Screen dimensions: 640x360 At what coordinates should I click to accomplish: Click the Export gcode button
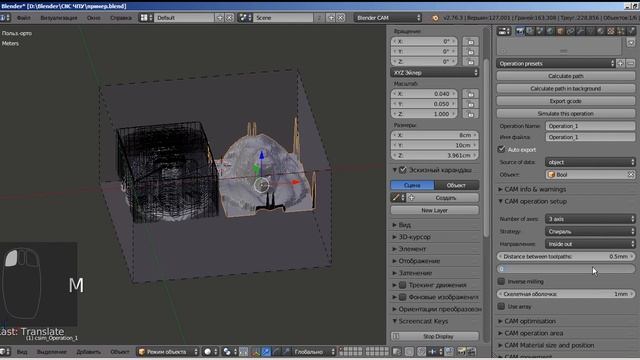click(566, 101)
